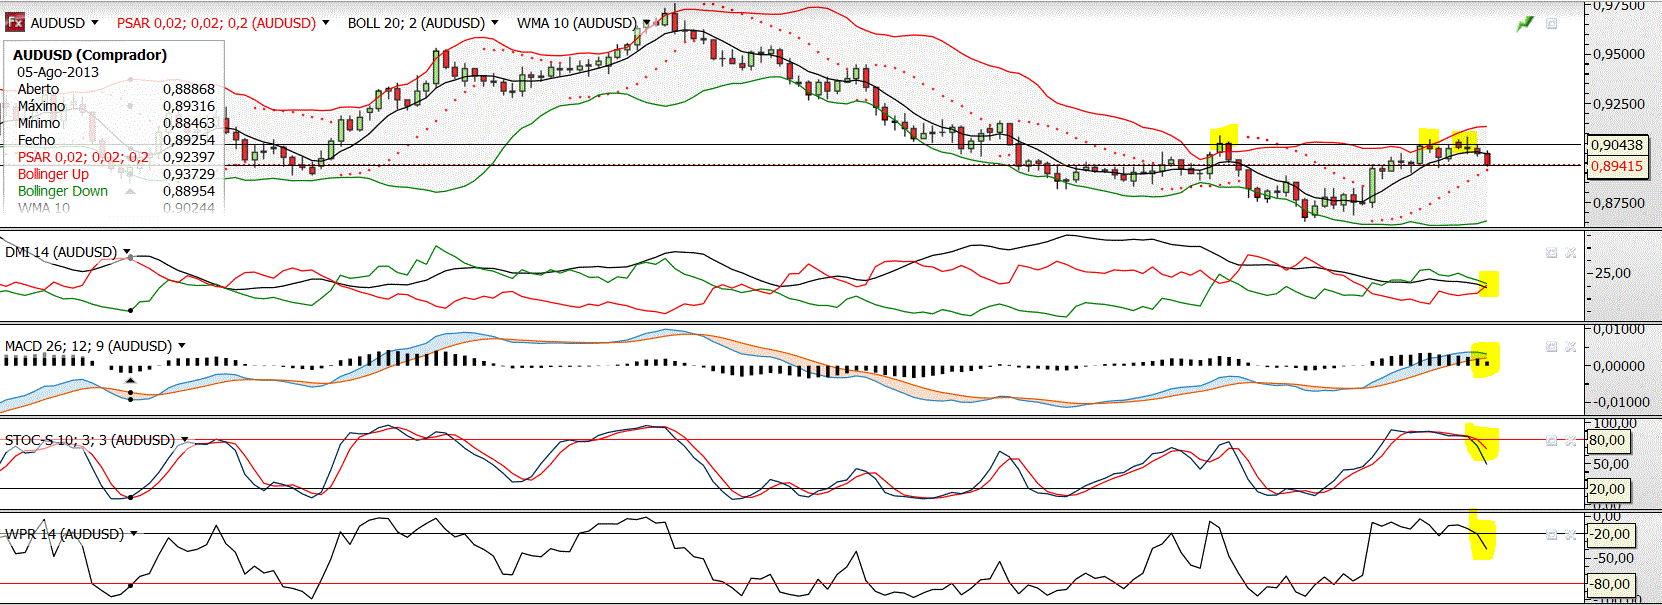Click the 0,95000 price axis label

click(1618, 54)
